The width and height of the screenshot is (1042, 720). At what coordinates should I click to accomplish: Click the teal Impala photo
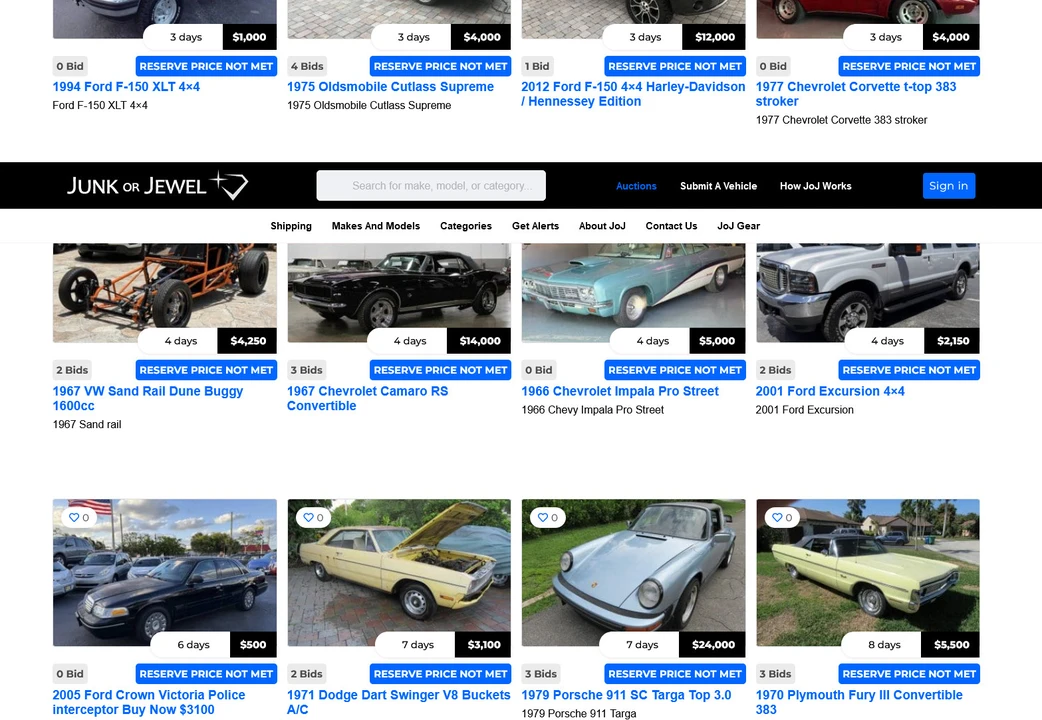point(633,293)
